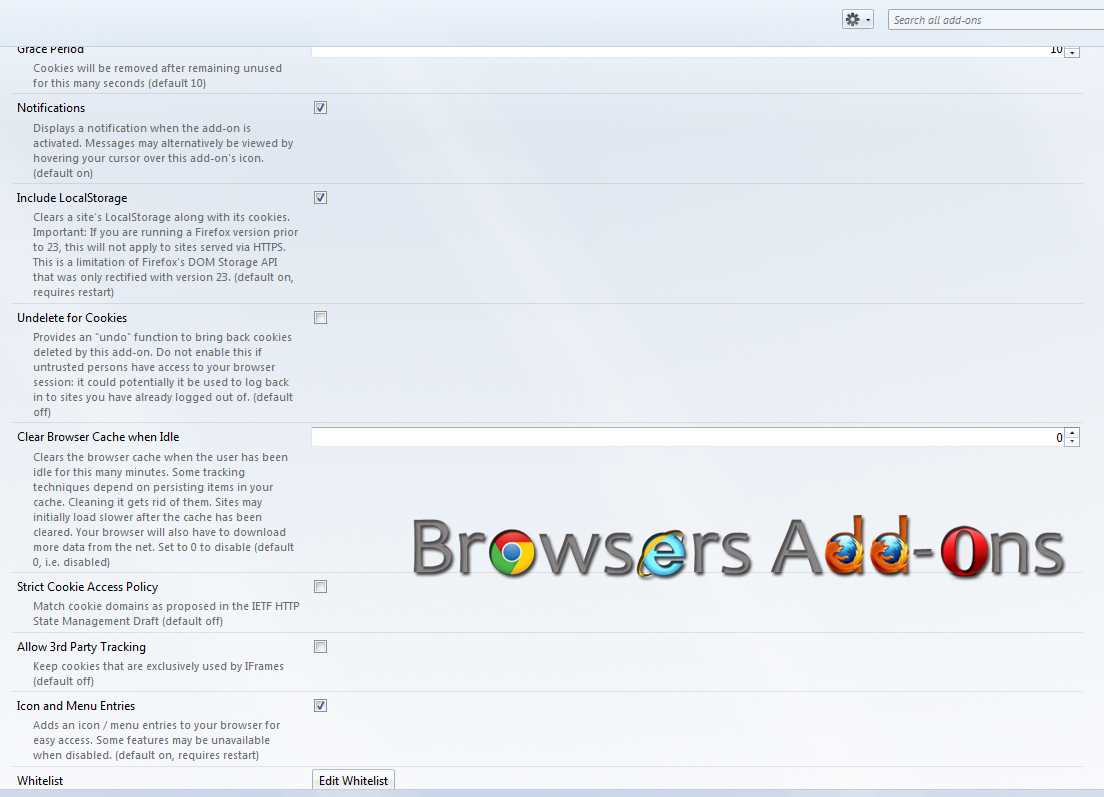Disable the Notifications checkbox
Screen dimensions: 1104x797
pyautogui.click(x=320, y=107)
